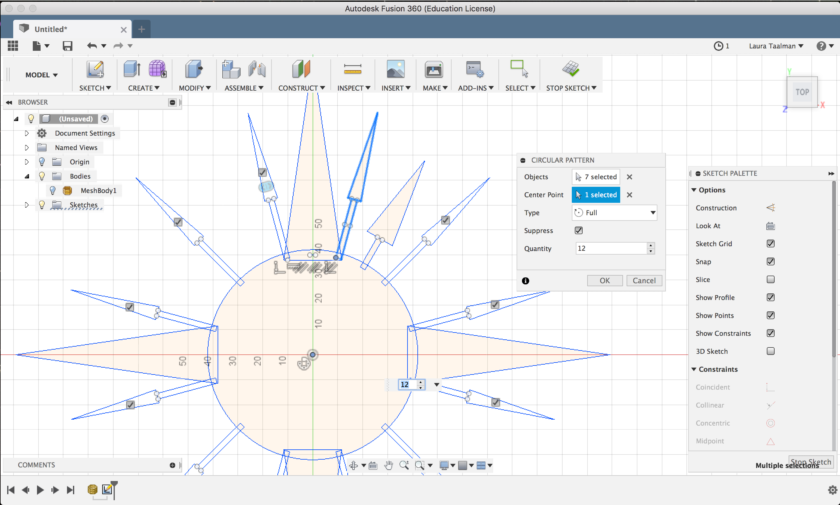Click Cancel in Circular Pattern dialog
This screenshot has height=505, width=840.
click(x=643, y=281)
